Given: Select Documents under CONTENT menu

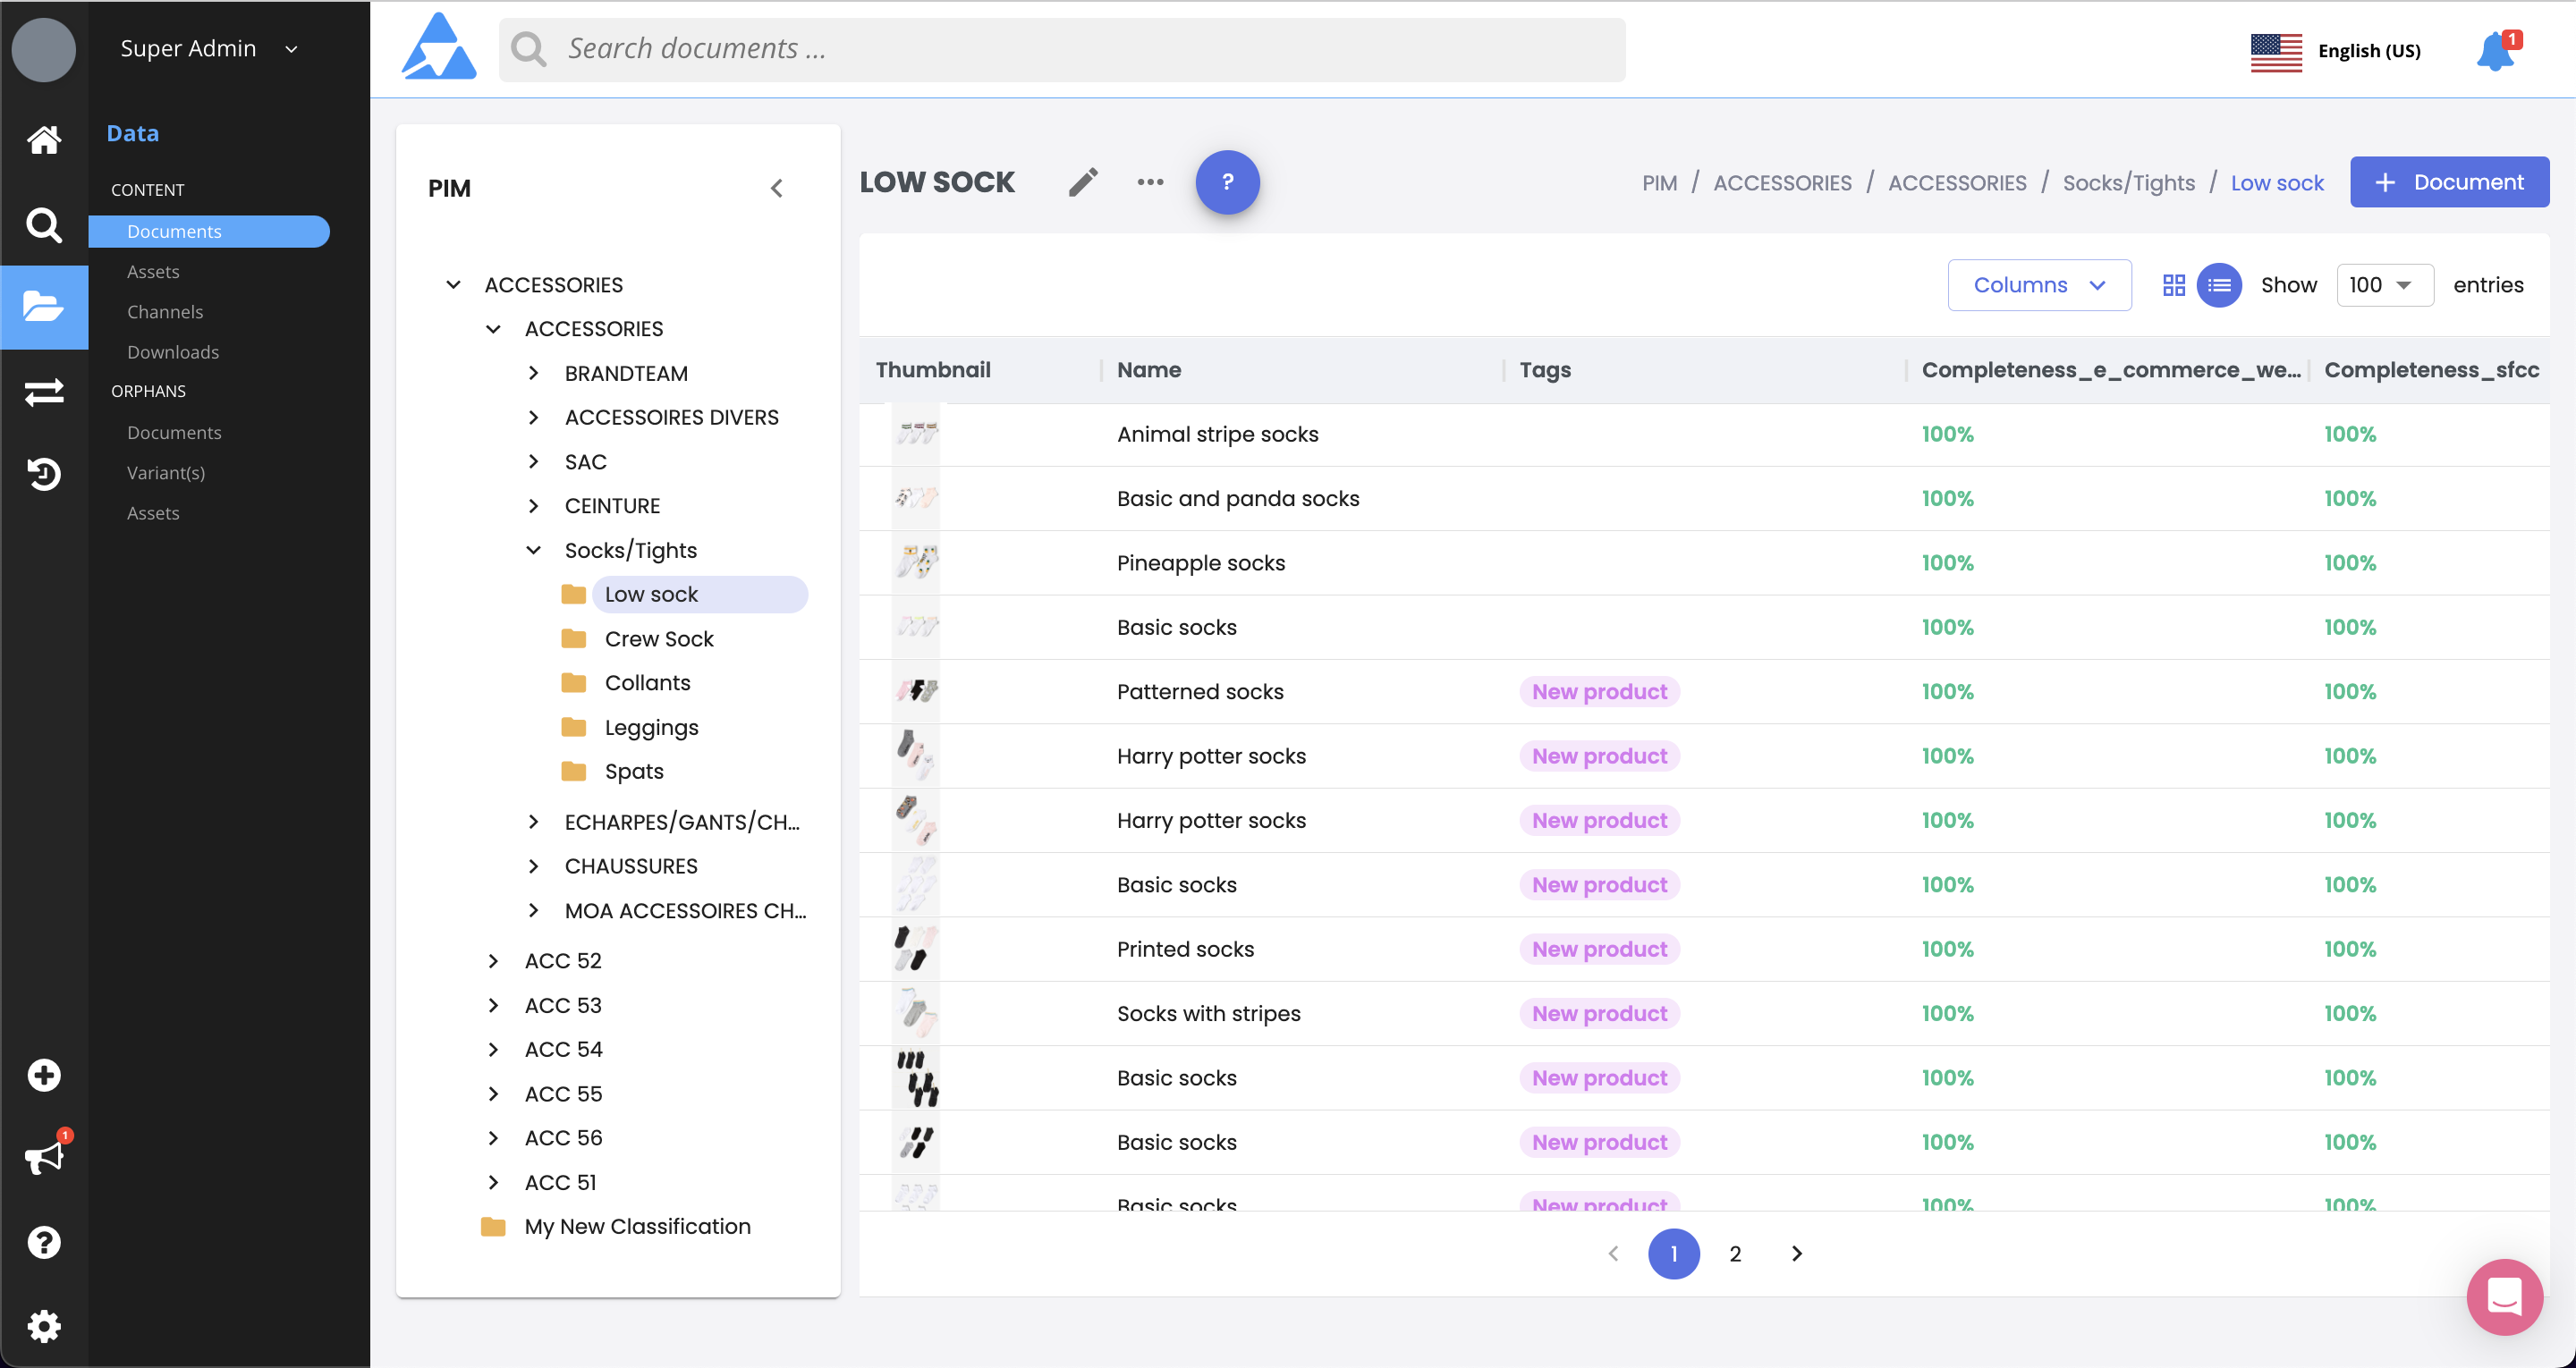Looking at the screenshot, I should (x=209, y=232).
